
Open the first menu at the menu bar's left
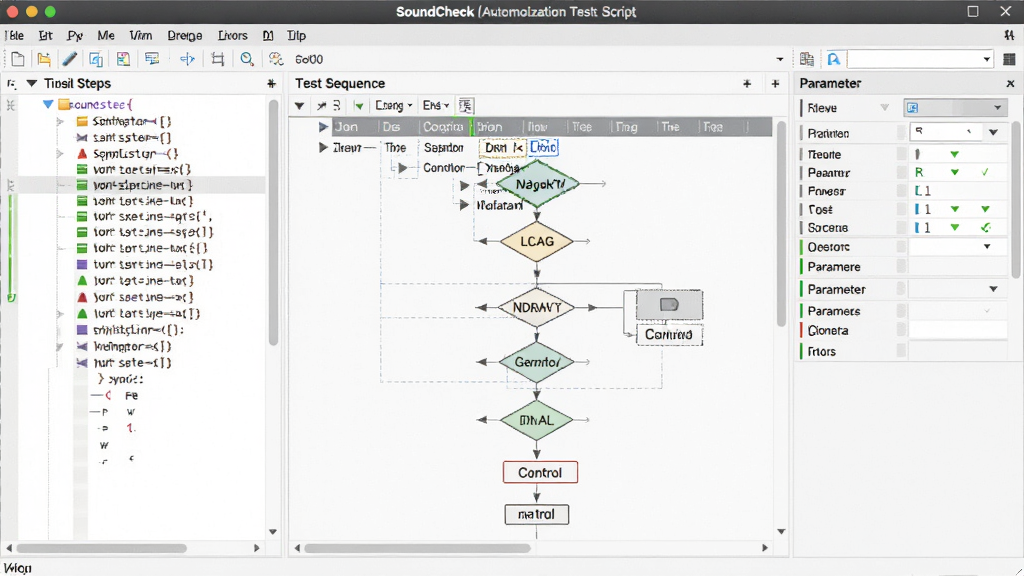[x=14, y=35]
